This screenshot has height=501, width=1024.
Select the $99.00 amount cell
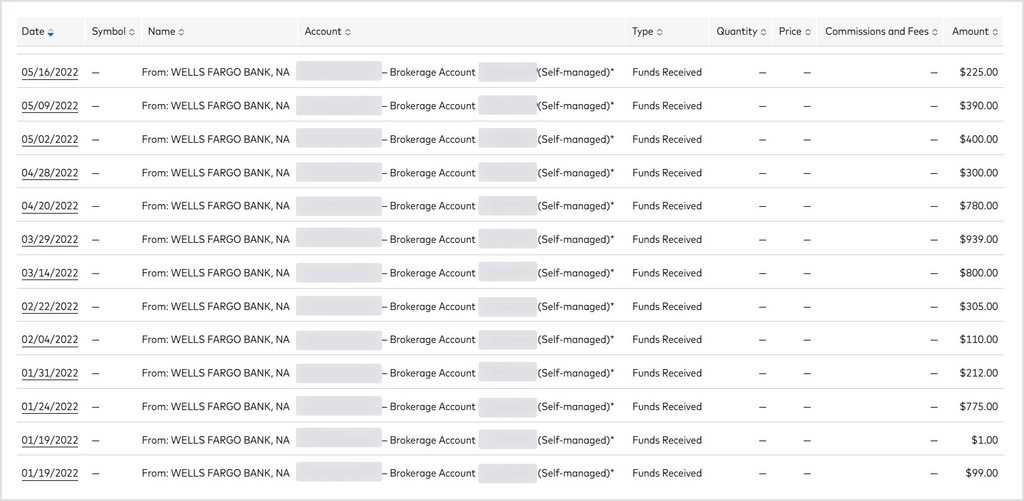click(x=982, y=473)
